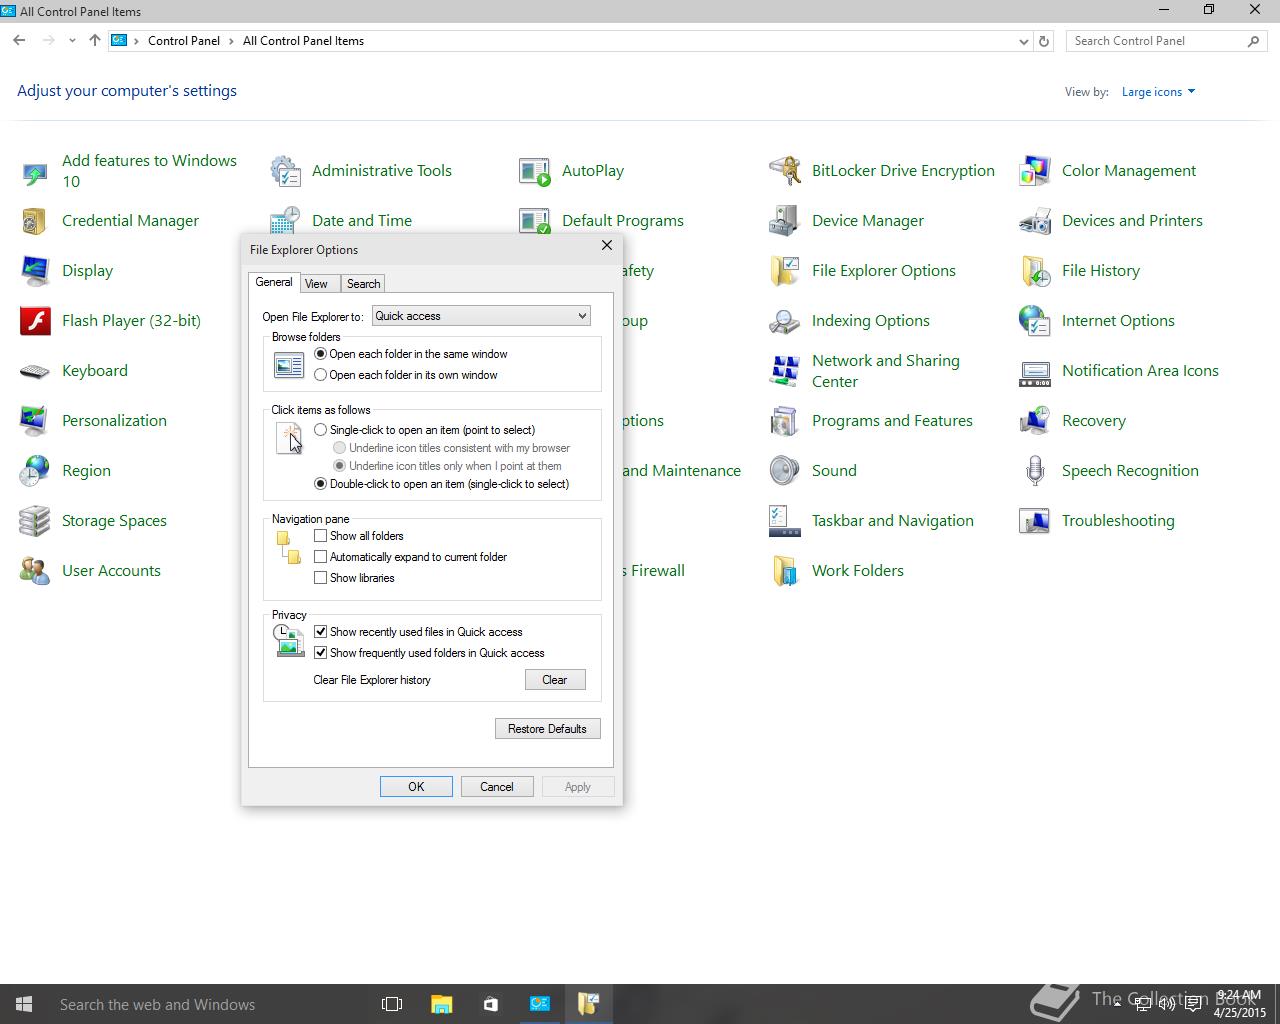Open the Default Programs icon
Viewport: 1280px width, 1024px height.
535,221
